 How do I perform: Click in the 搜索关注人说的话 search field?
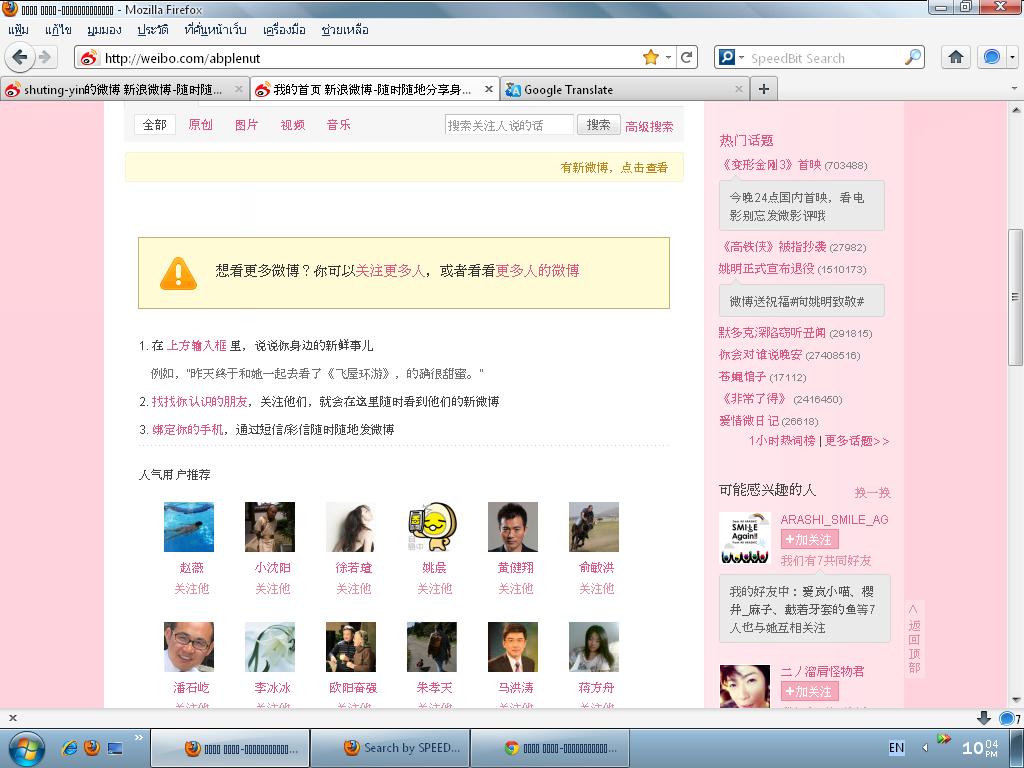(509, 125)
